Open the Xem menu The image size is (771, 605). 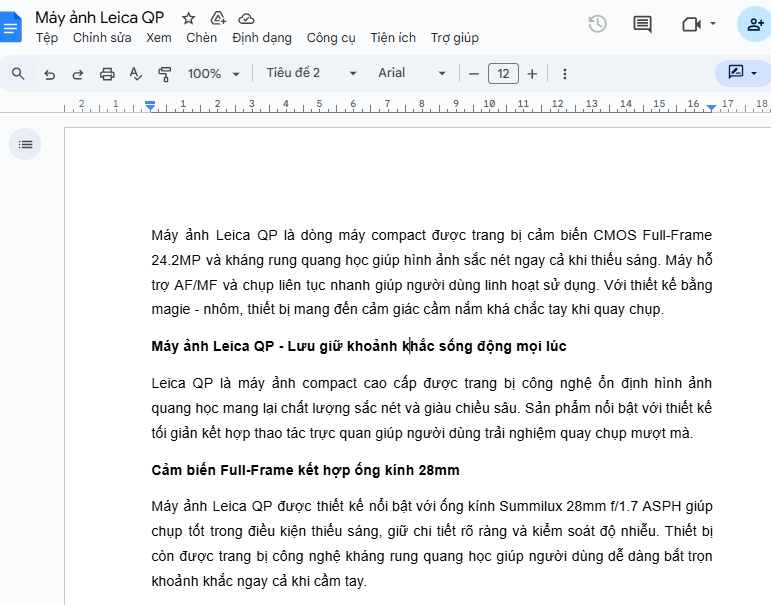pos(158,38)
